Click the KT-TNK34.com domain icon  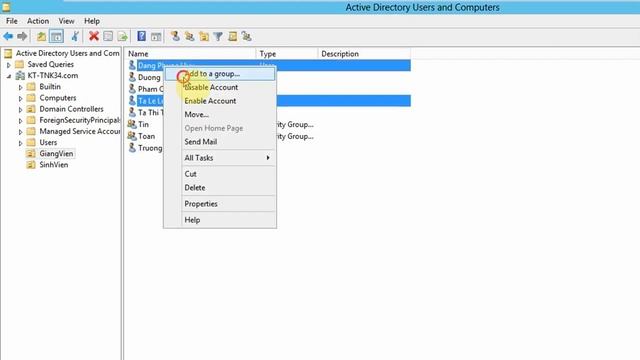[20, 76]
